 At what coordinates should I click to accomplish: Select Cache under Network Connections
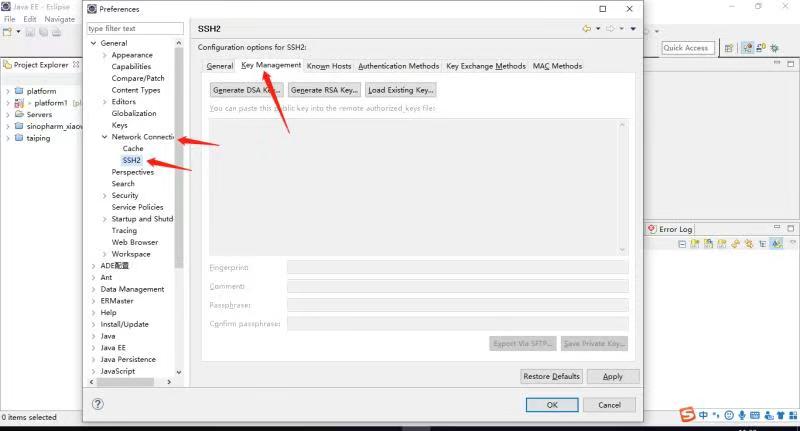pos(133,148)
